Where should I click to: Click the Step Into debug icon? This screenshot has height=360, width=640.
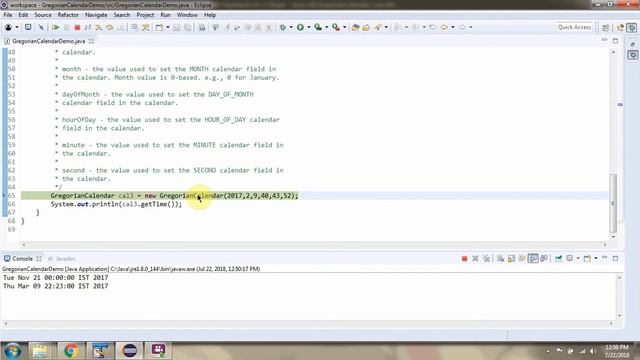coord(99,27)
